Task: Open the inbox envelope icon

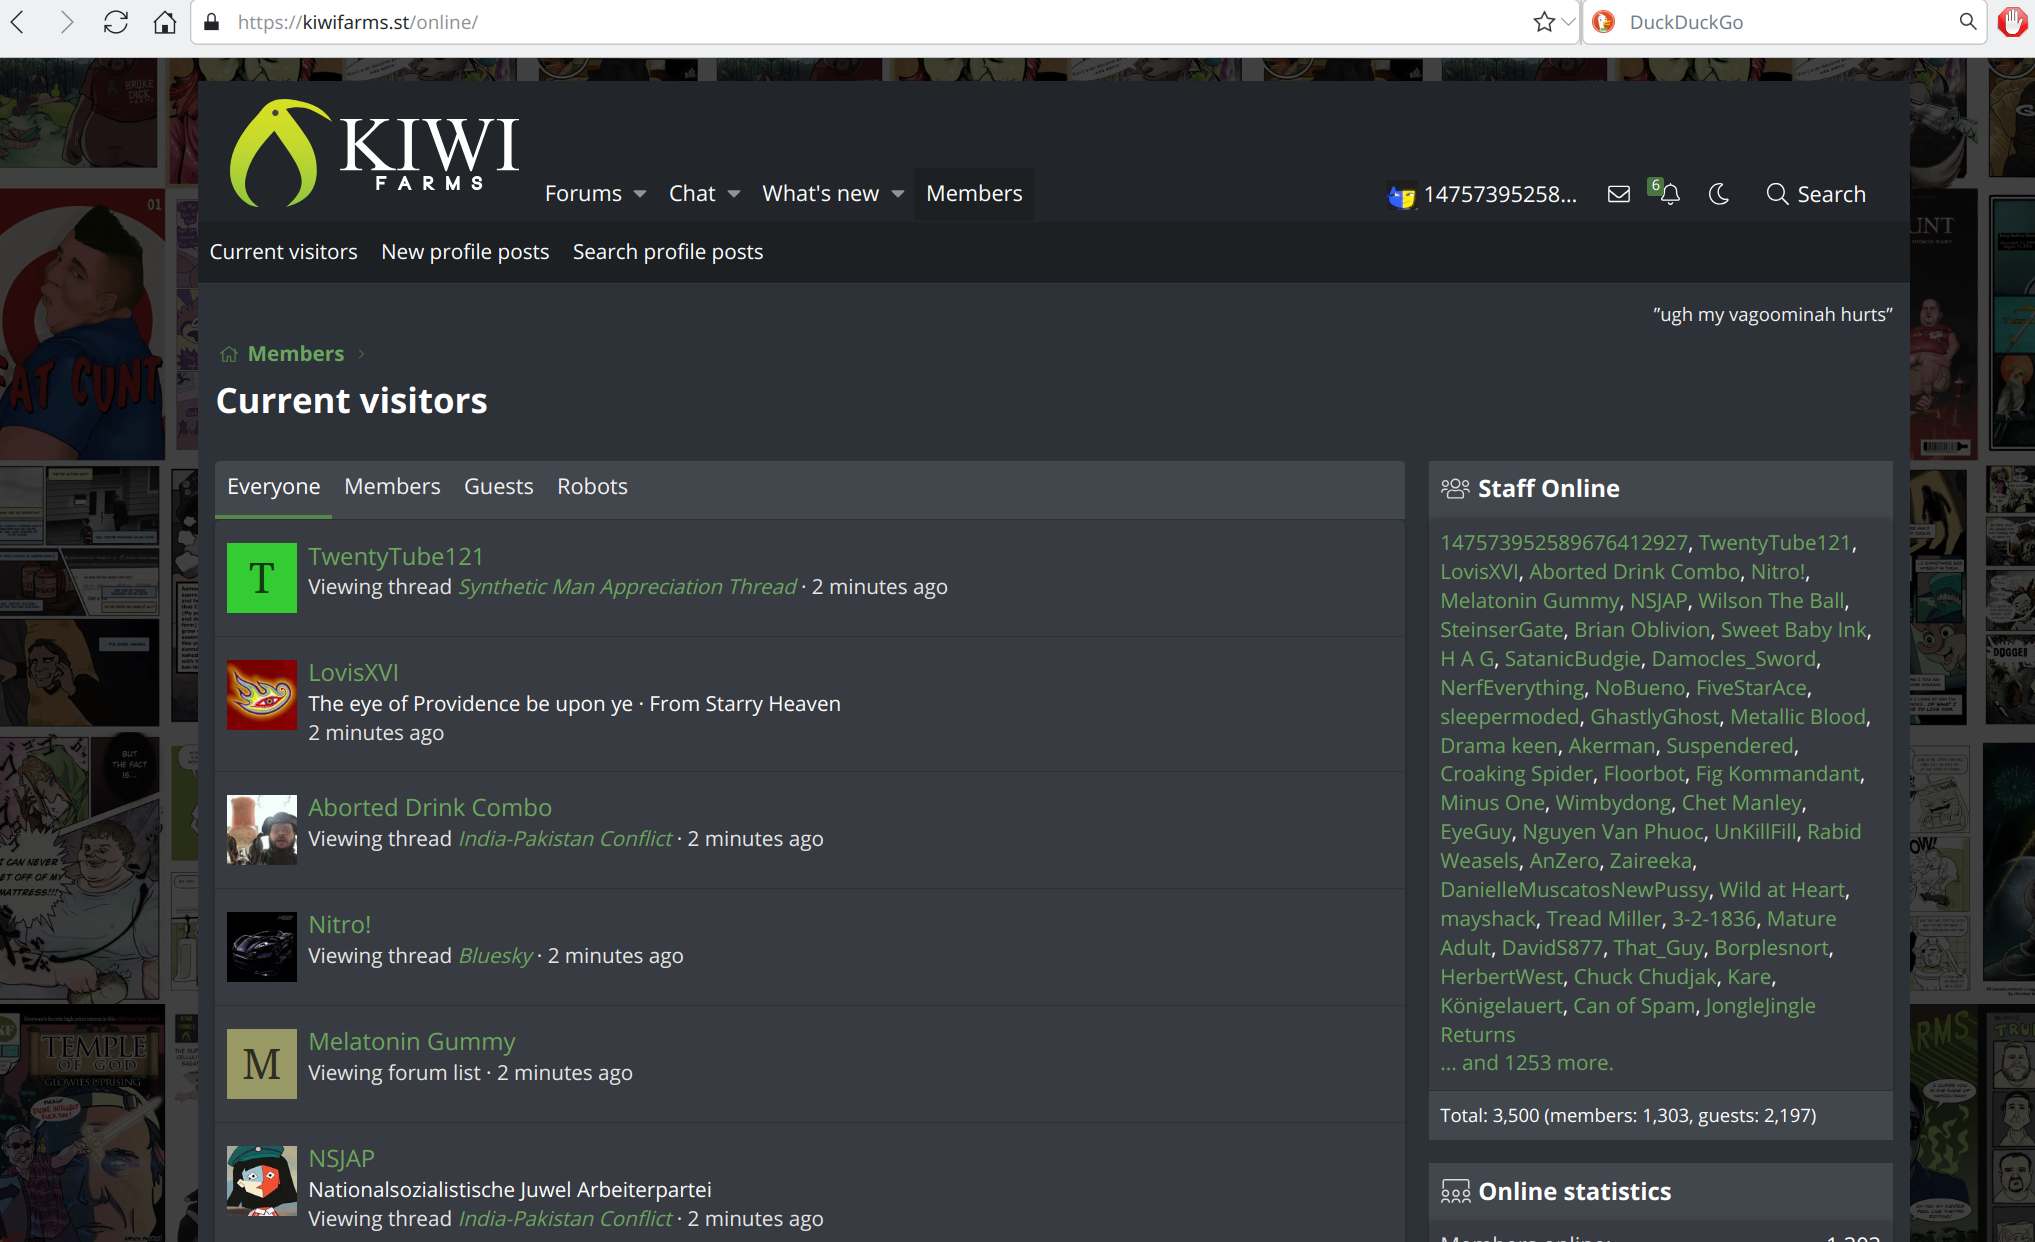Action: (x=1619, y=194)
